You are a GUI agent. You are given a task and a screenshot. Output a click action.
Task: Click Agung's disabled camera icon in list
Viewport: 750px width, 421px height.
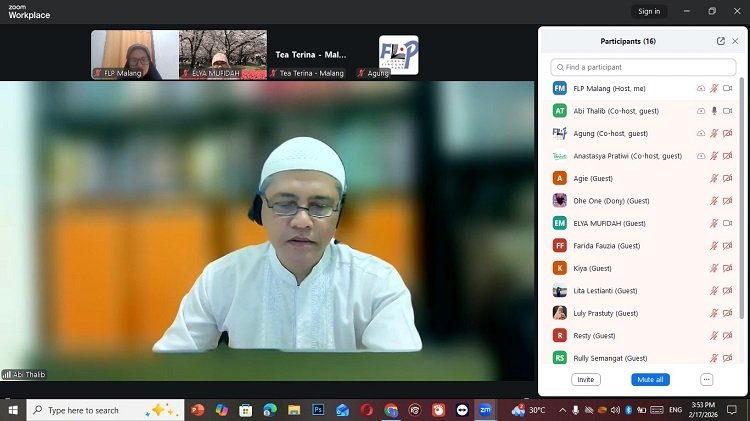(728, 133)
